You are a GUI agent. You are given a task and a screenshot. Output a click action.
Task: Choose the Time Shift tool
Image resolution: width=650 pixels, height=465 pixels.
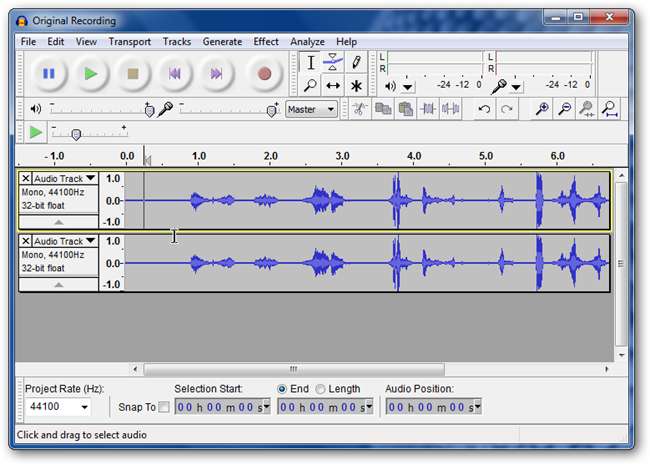[333, 86]
